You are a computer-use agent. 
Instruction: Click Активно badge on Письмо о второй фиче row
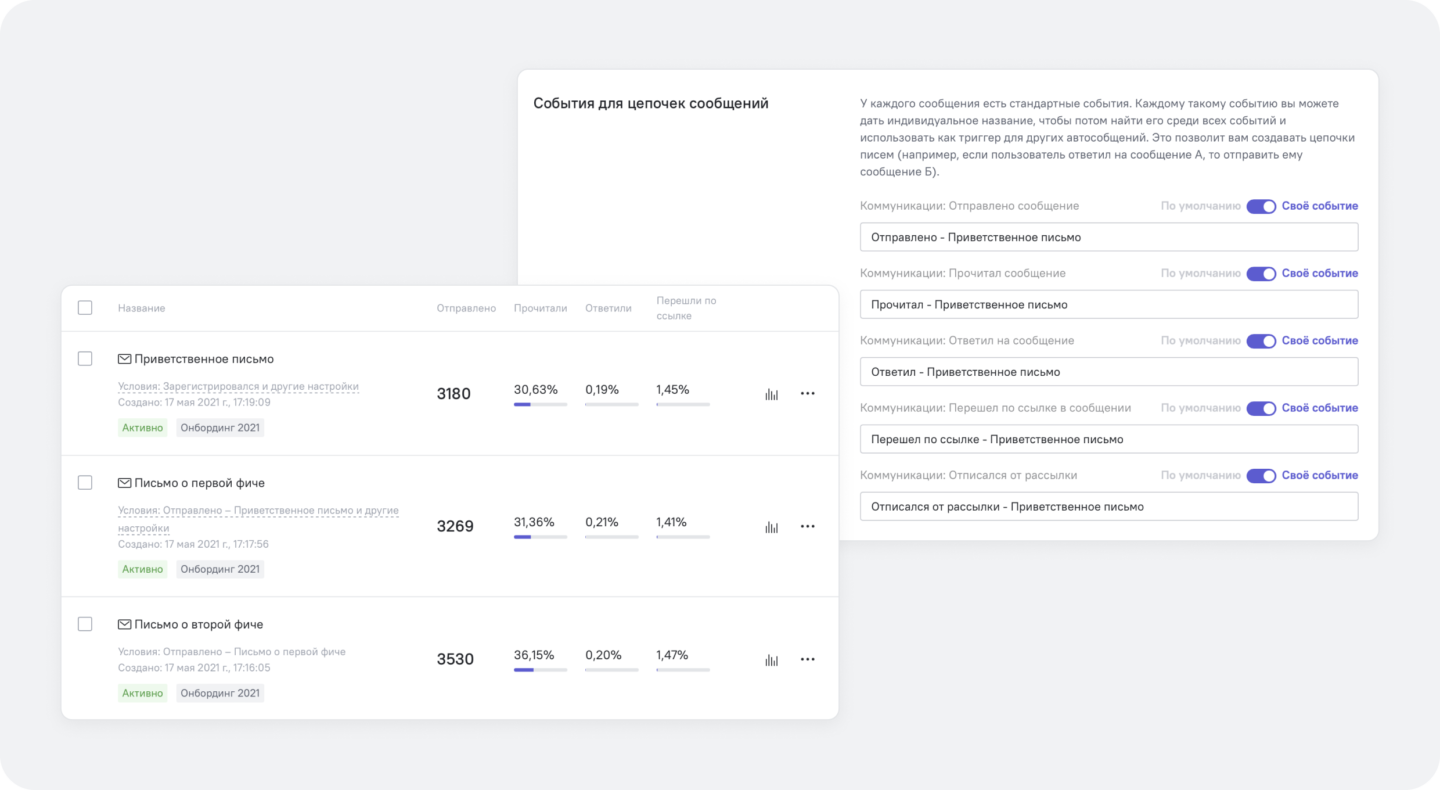click(143, 693)
